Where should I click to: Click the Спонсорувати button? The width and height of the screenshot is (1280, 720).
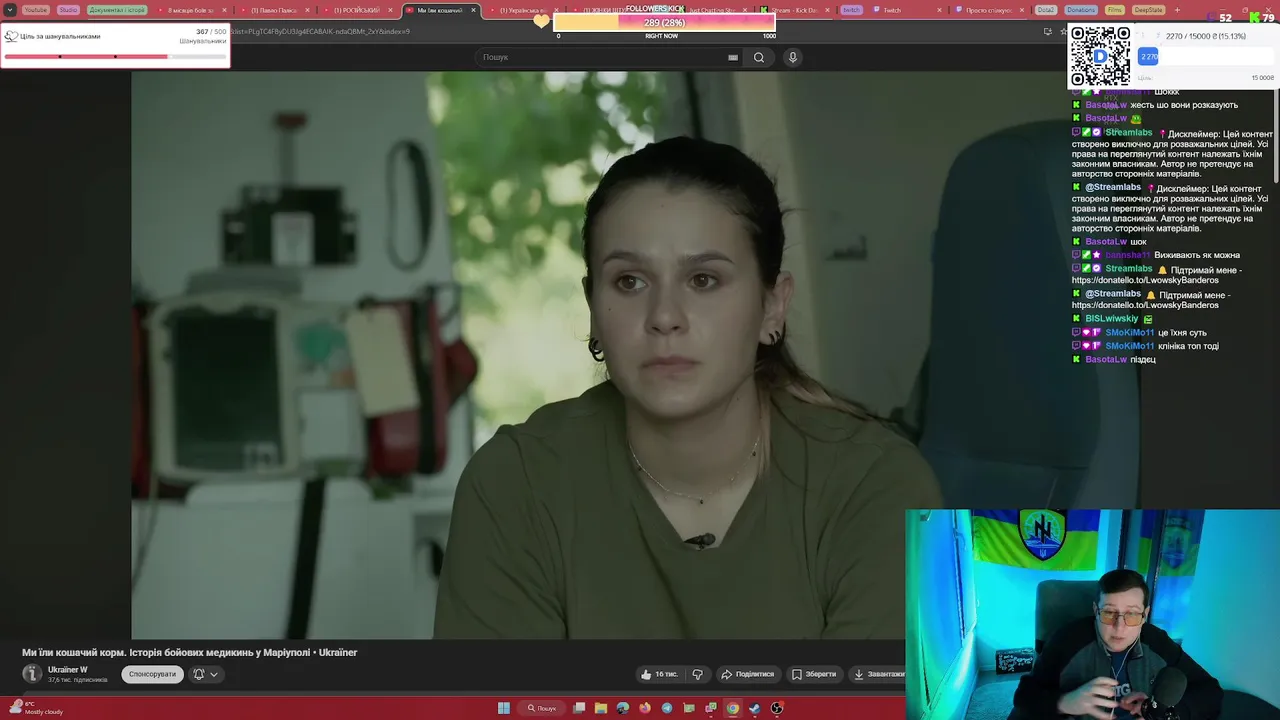(152, 674)
